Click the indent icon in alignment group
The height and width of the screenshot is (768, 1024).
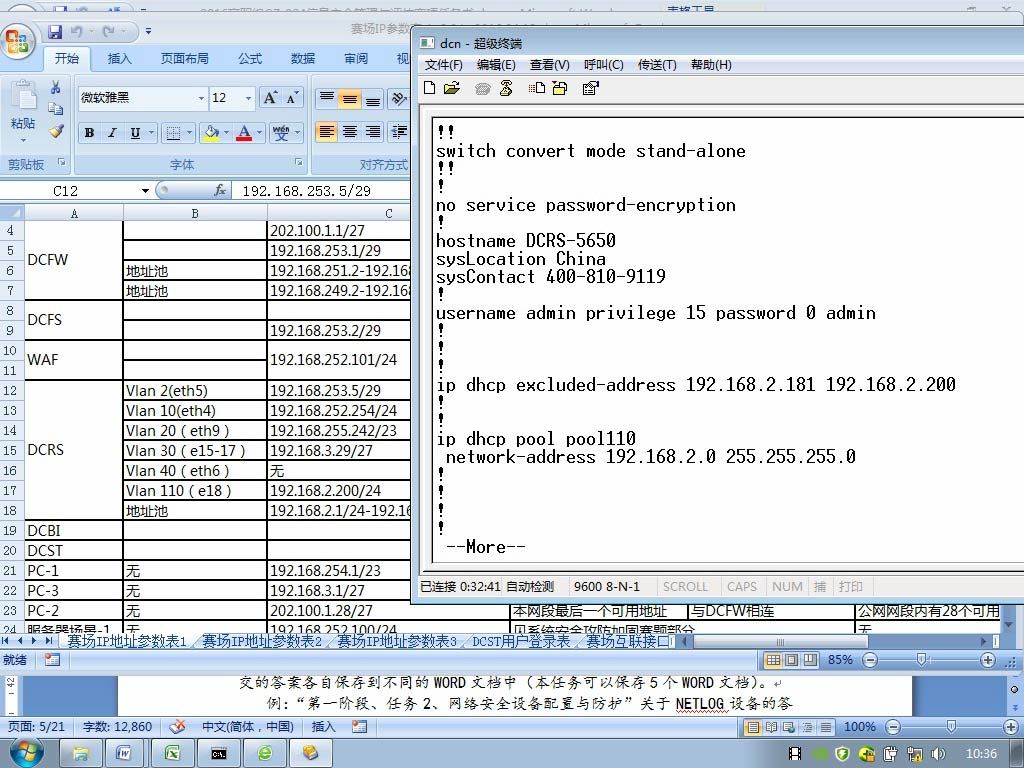(x=398, y=132)
